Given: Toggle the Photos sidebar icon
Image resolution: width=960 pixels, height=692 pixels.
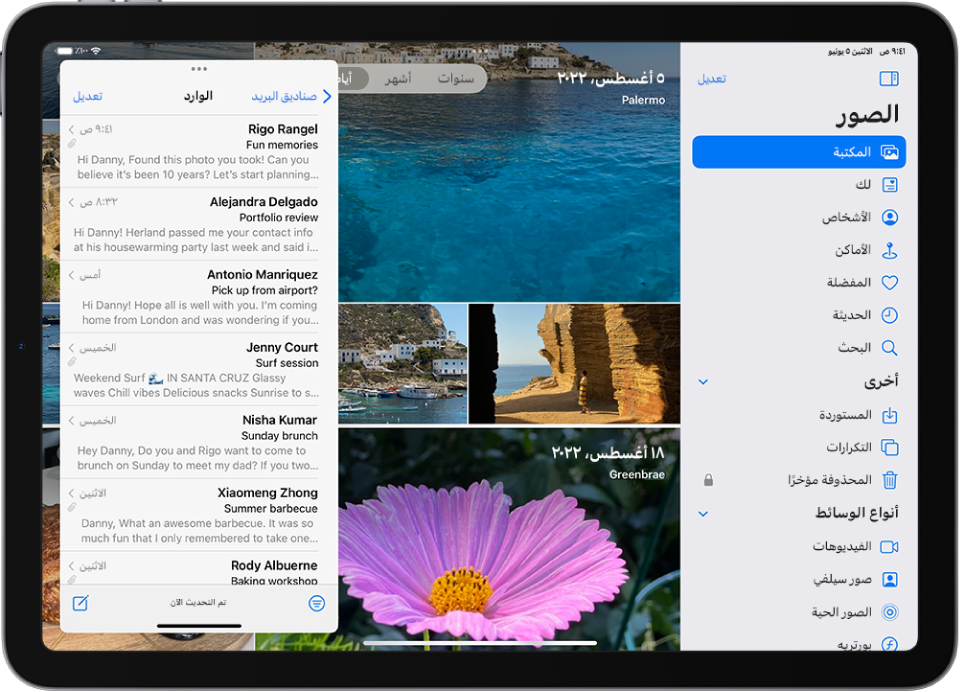Looking at the screenshot, I should (889, 79).
